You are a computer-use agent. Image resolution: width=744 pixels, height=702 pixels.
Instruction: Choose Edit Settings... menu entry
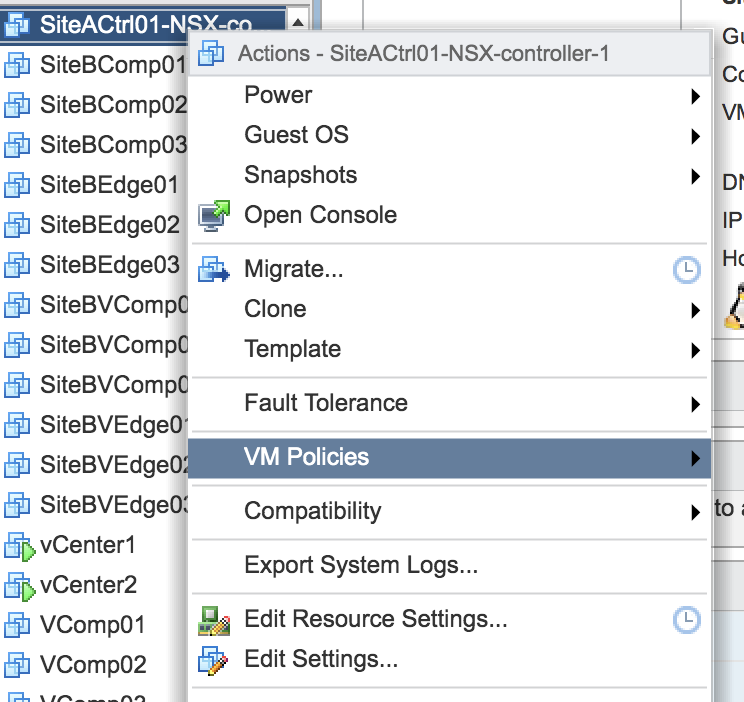pos(449,659)
